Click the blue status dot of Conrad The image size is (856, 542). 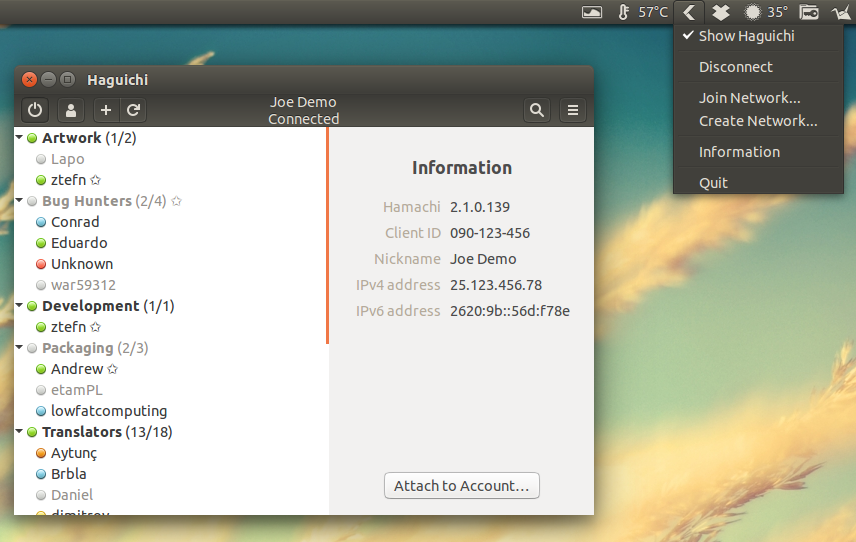point(41,222)
